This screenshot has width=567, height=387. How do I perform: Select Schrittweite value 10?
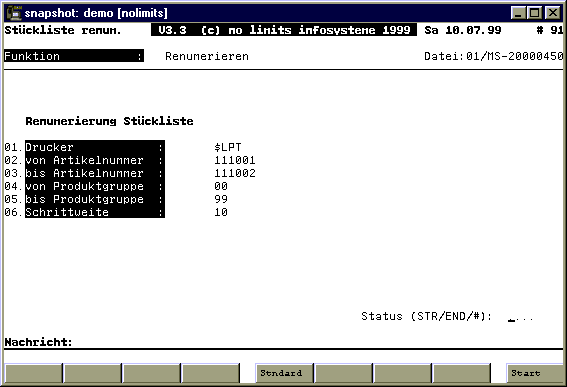221,212
